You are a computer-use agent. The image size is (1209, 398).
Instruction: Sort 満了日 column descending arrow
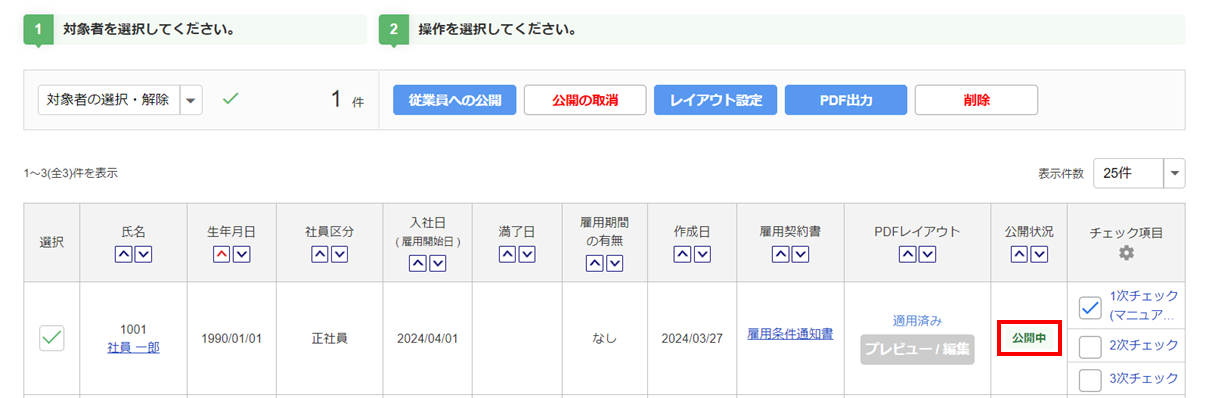526,254
